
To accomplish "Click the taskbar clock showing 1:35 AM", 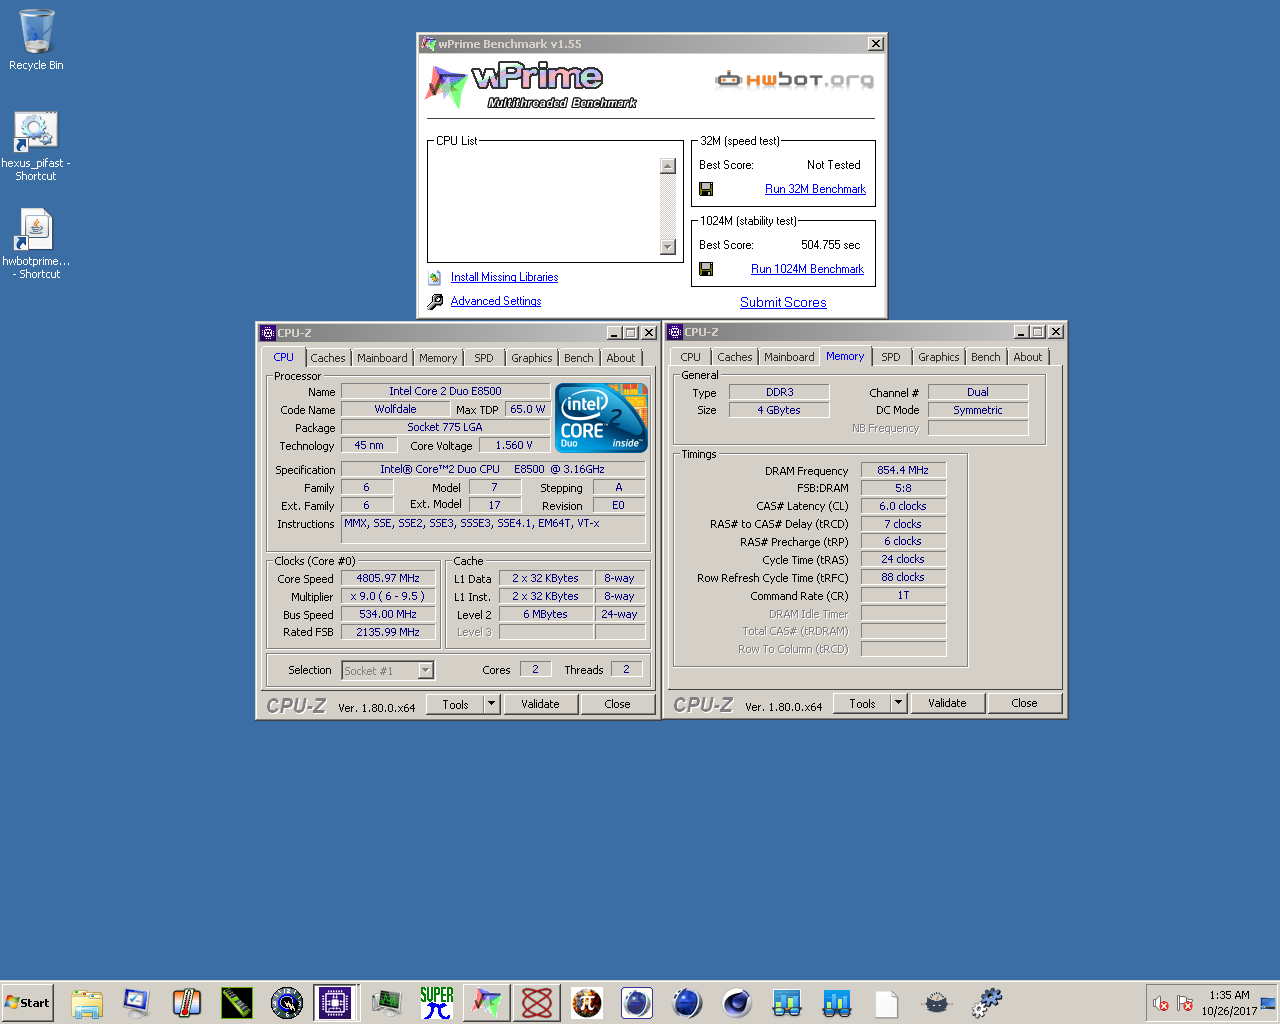I will pos(1229,1003).
